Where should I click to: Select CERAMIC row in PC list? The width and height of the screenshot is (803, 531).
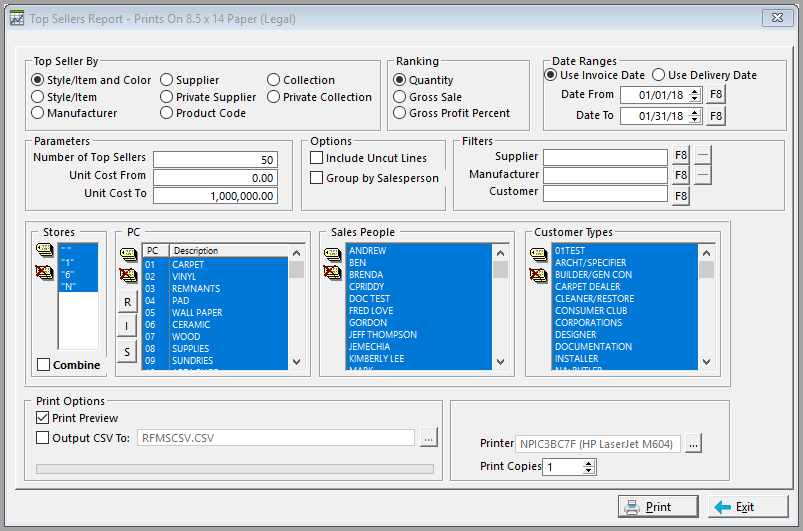[215, 325]
